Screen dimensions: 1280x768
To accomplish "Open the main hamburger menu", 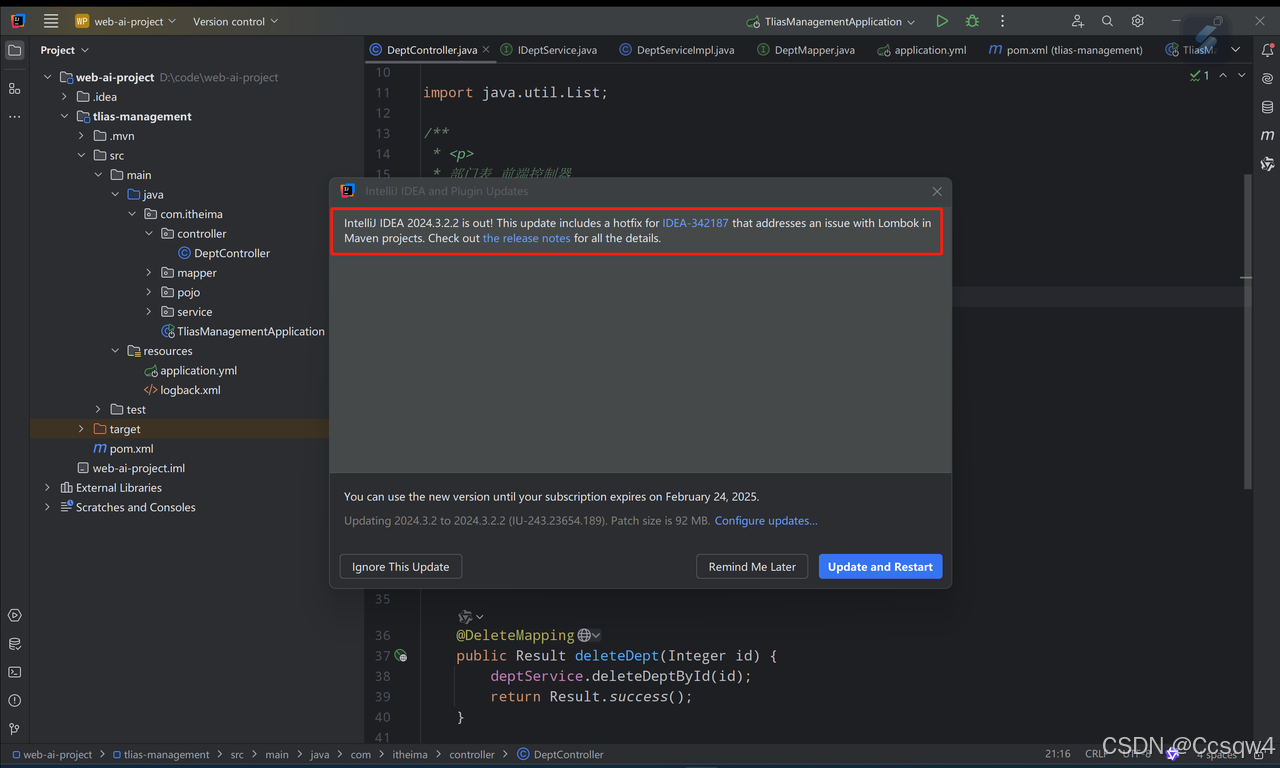I will point(51,21).
